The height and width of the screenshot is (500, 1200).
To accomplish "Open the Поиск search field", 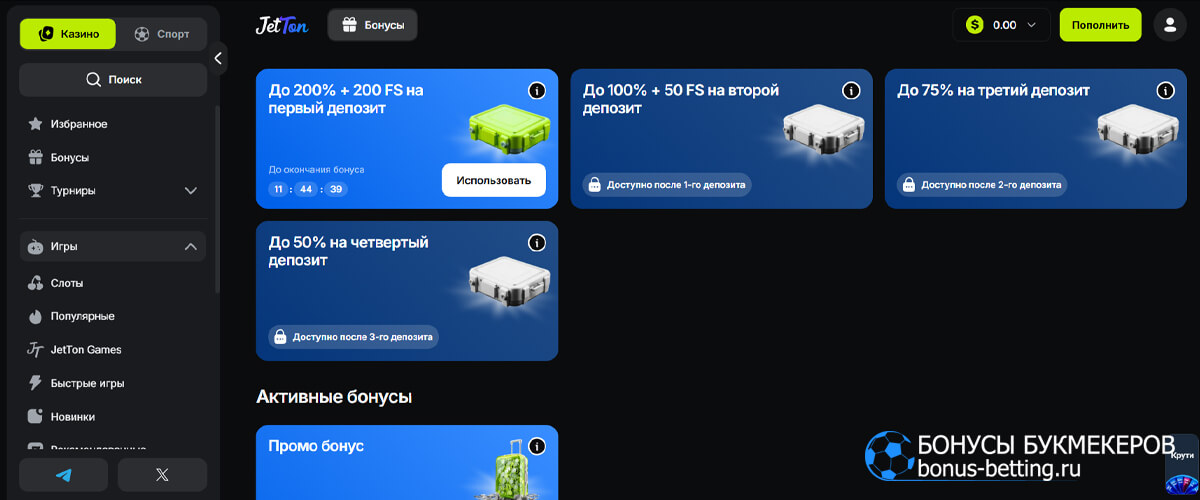I will coord(113,79).
